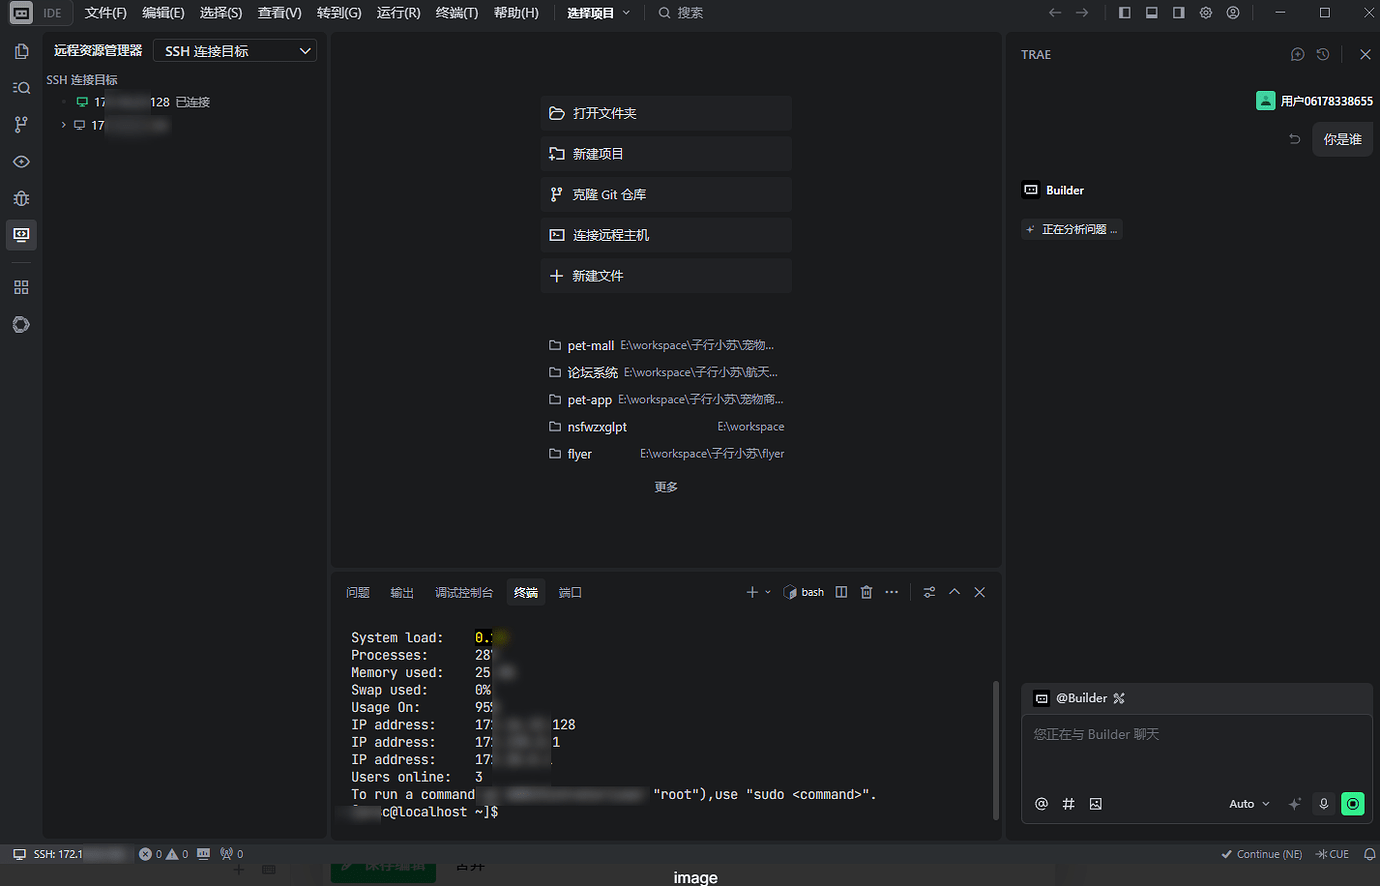Open the Extensions grid icon

[21, 287]
